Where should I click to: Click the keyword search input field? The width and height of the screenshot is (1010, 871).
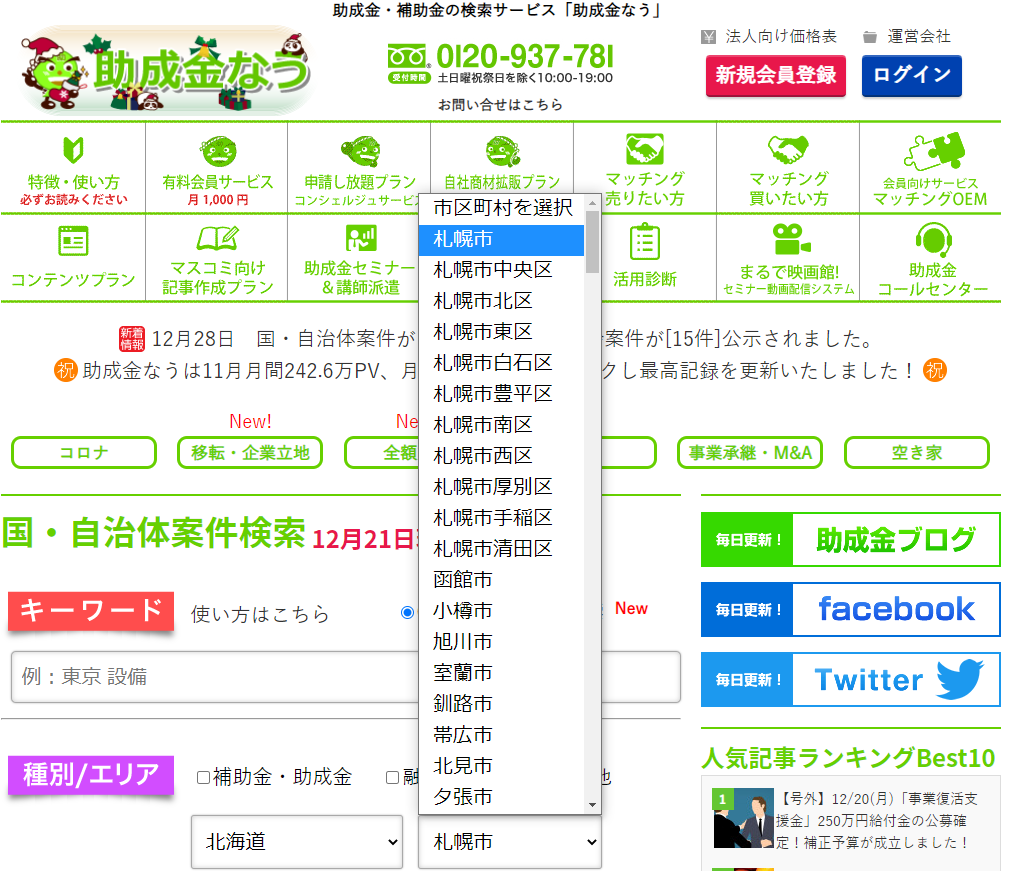tap(345, 677)
